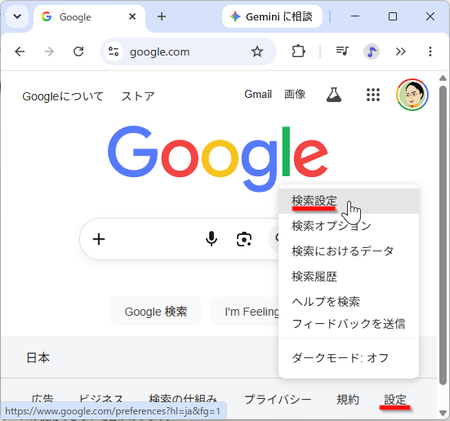Click the vertical scrollbar thumb
This screenshot has width=450, height=421.
(443, 235)
